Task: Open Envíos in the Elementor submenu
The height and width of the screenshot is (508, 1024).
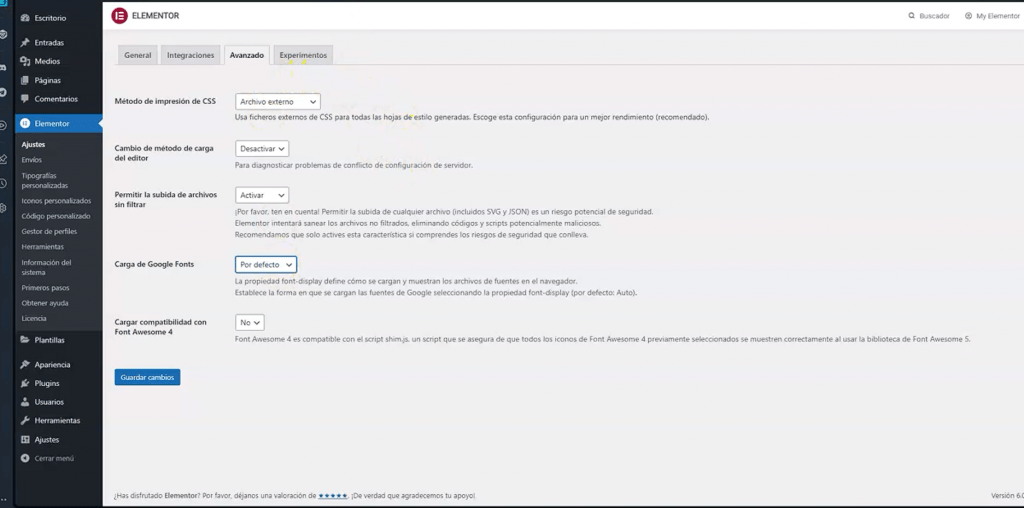Action: (x=31, y=160)
